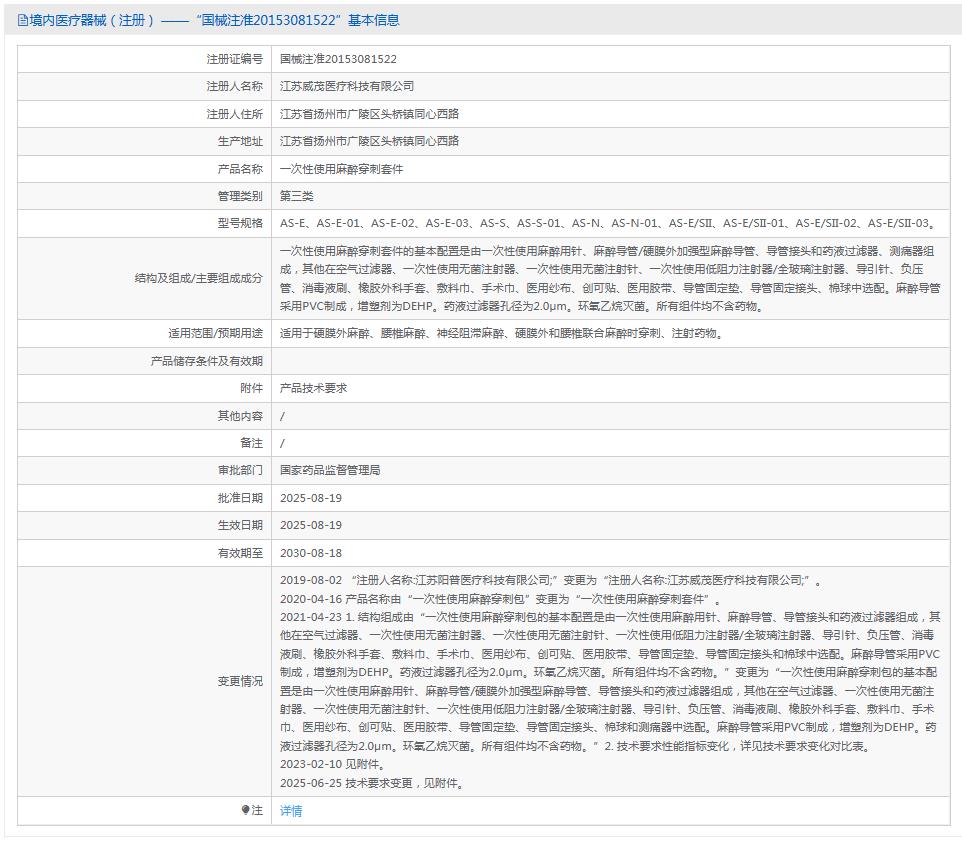Click the 注册人住所 address value
Screen dimensions: 962x842
coord(369,114)
